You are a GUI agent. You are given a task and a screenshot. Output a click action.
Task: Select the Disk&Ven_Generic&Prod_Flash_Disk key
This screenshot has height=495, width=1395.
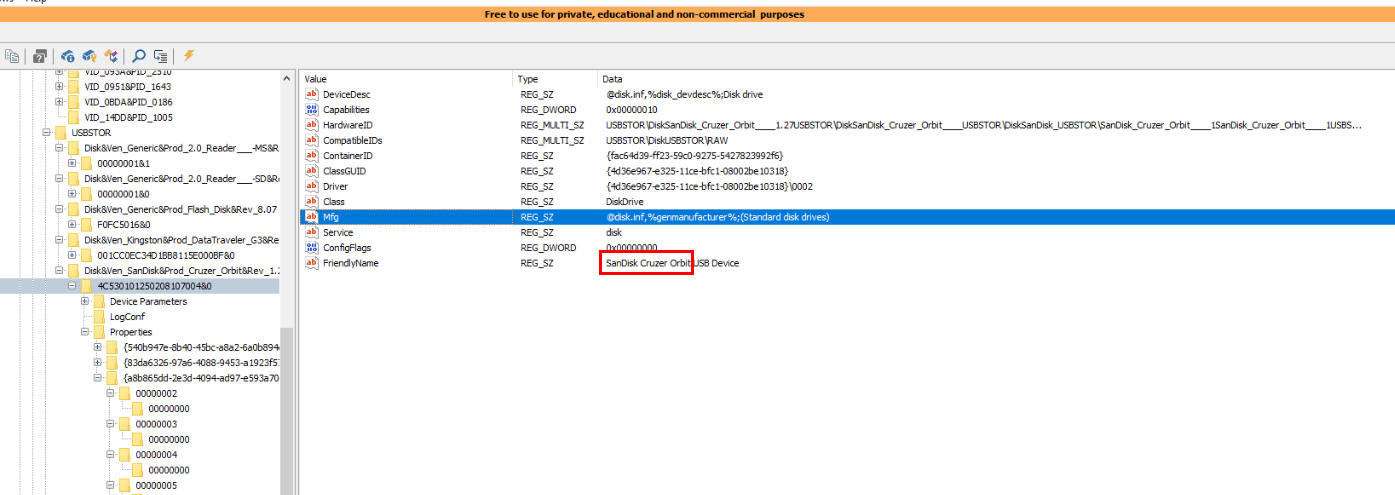(180, 210)
